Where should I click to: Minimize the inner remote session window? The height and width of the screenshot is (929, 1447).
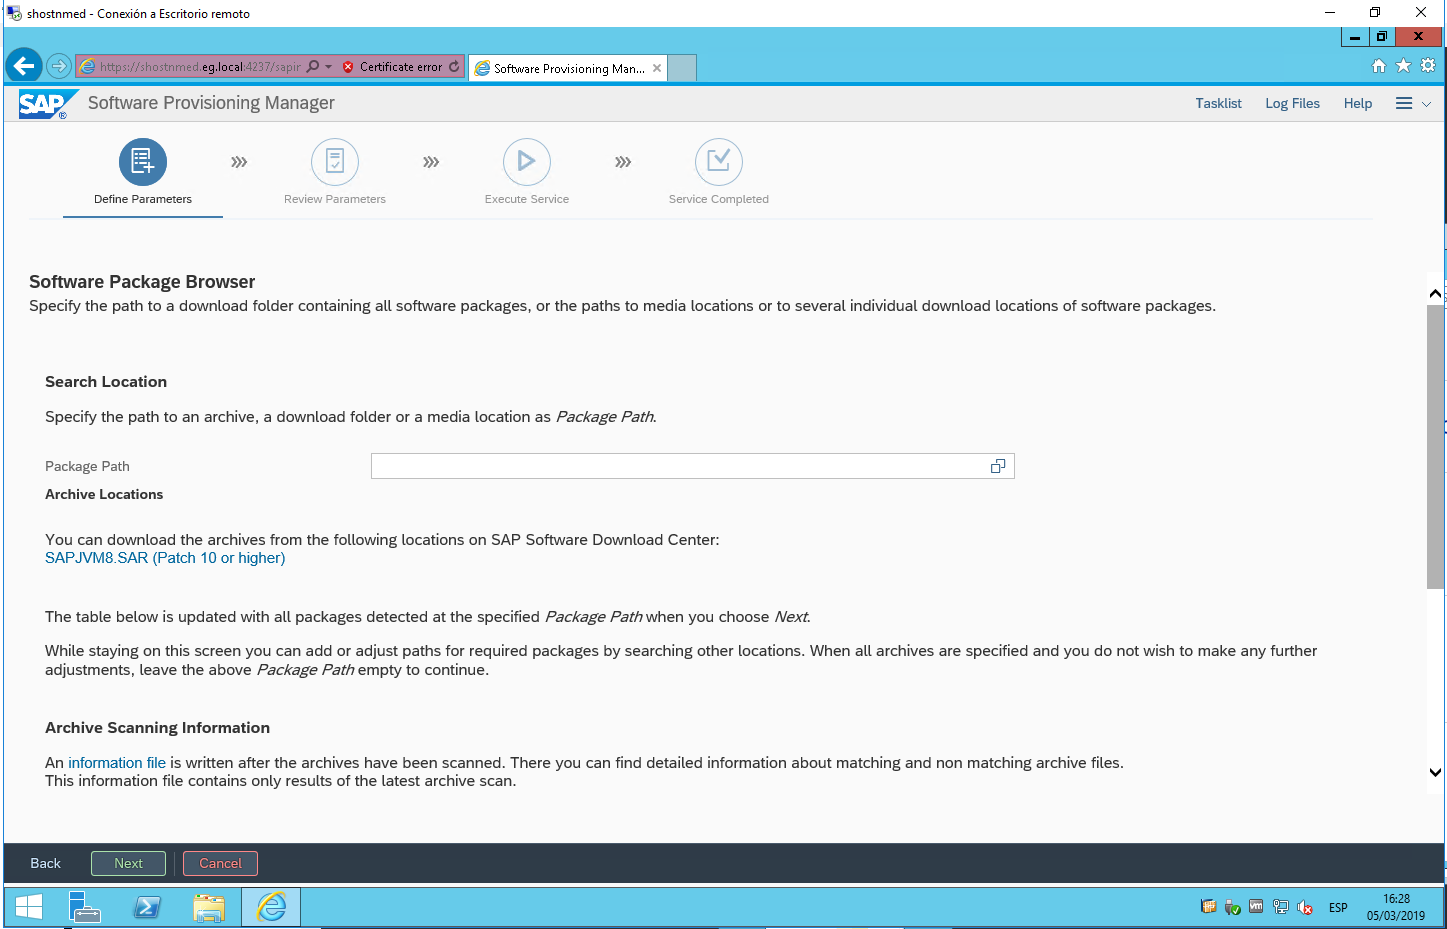coord(1355,37)
